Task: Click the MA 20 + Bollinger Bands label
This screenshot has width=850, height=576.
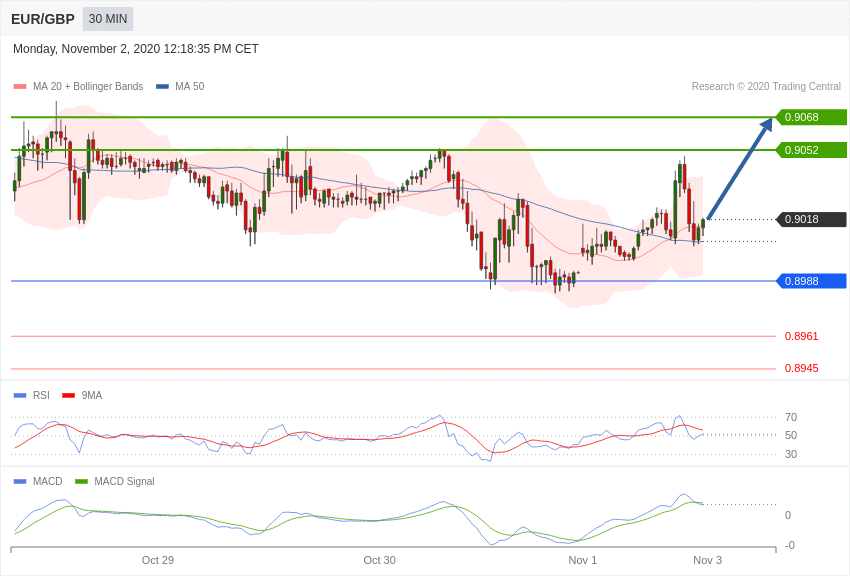Action: (x=88, y=86)
